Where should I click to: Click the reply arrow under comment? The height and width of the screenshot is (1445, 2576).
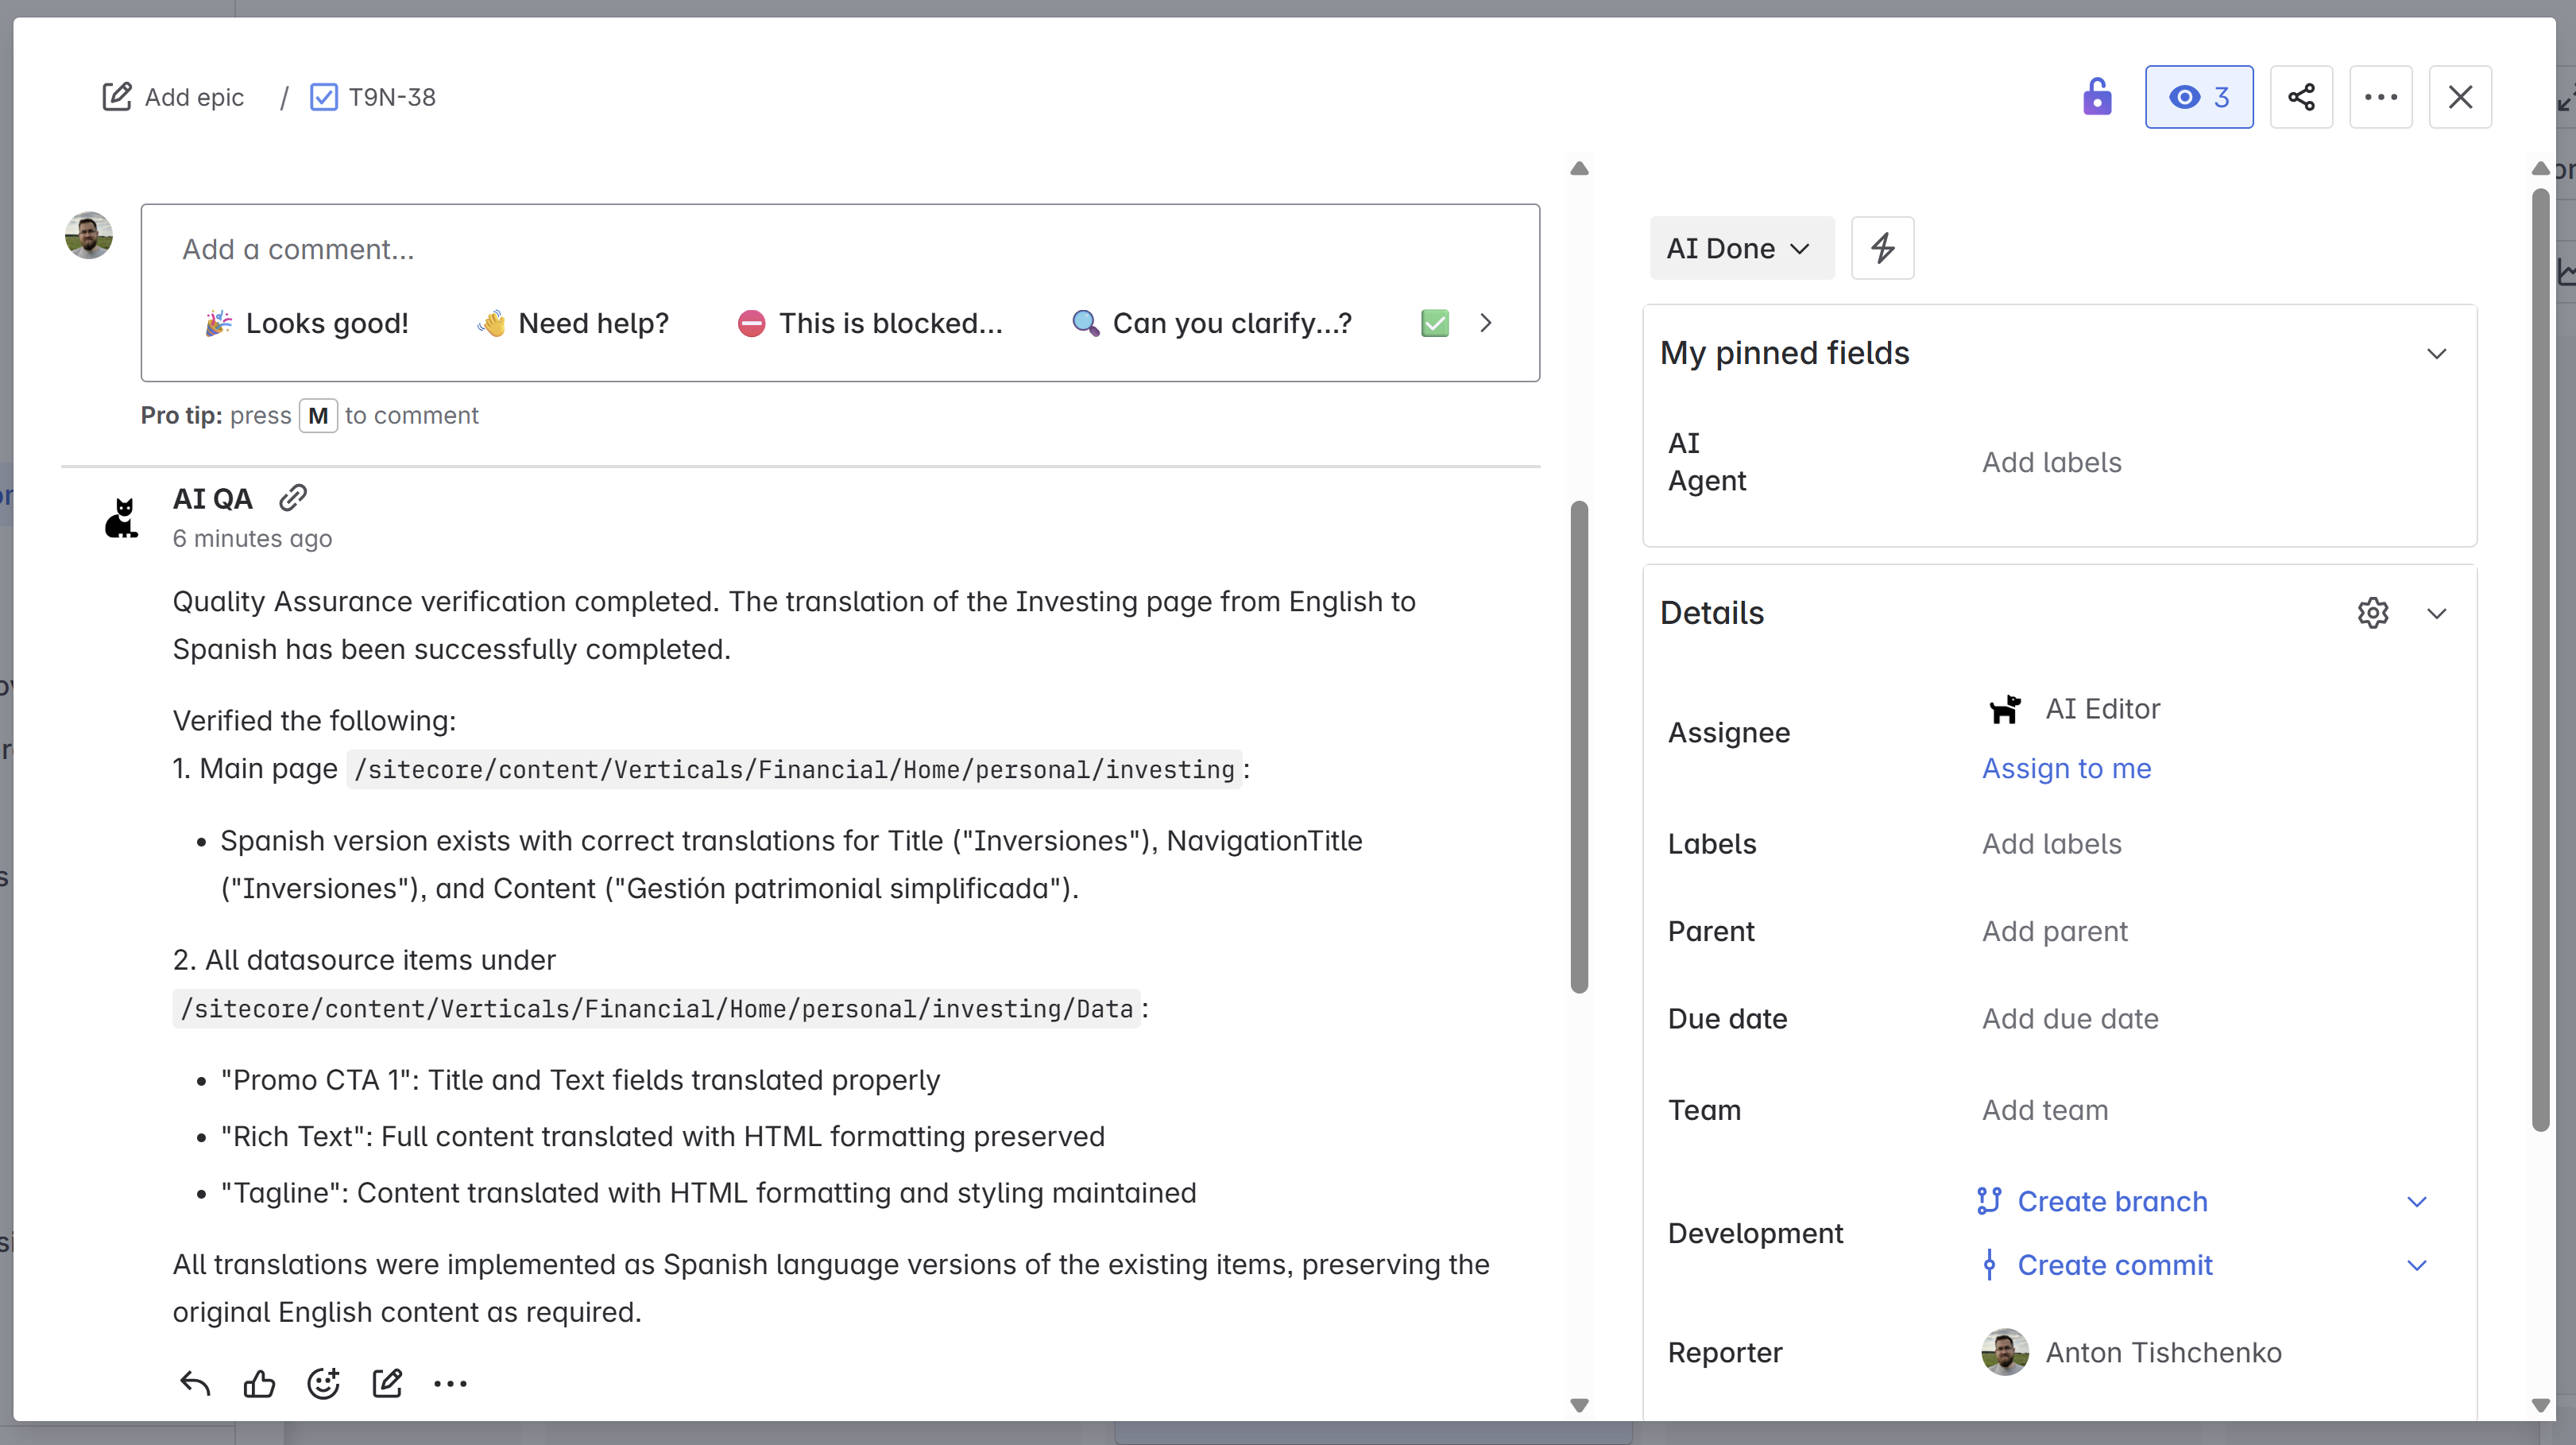click(x=195, y=1383)
